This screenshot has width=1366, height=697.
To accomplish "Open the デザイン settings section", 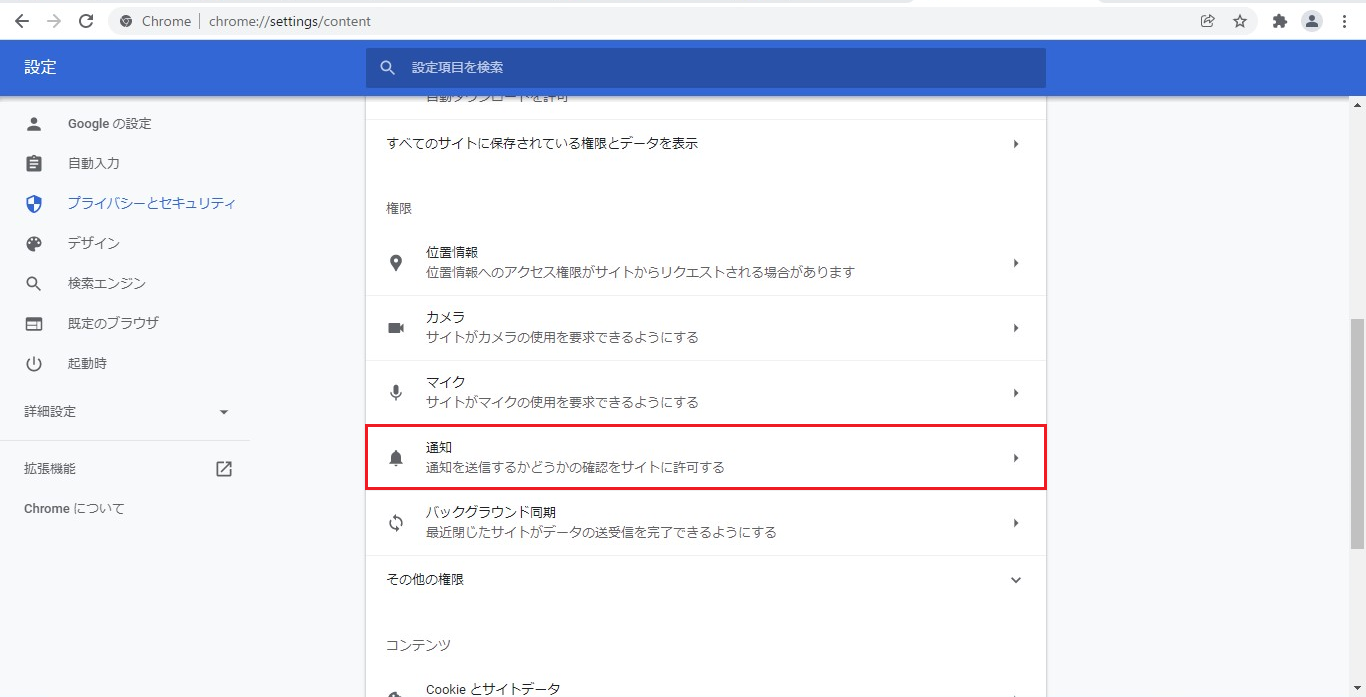I will 93,243.
